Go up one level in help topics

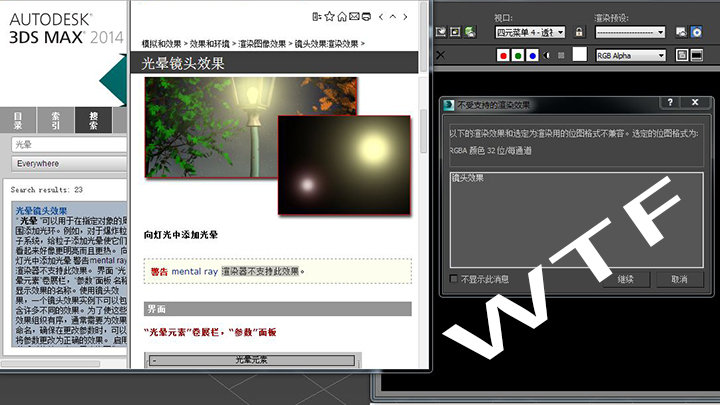393,17
